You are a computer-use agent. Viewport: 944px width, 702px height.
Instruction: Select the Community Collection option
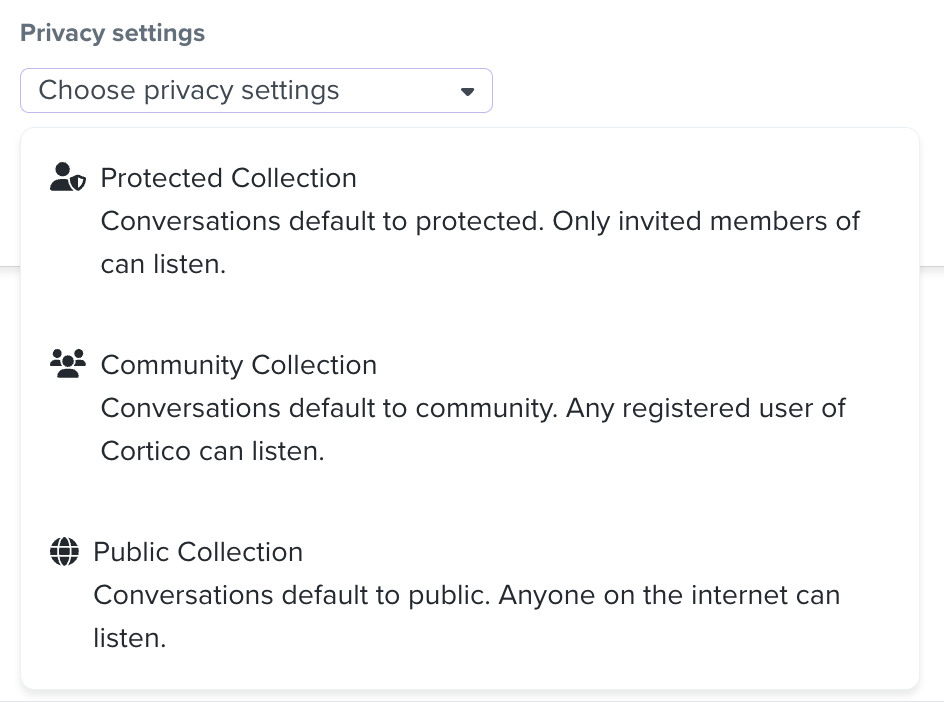(238, 365)
